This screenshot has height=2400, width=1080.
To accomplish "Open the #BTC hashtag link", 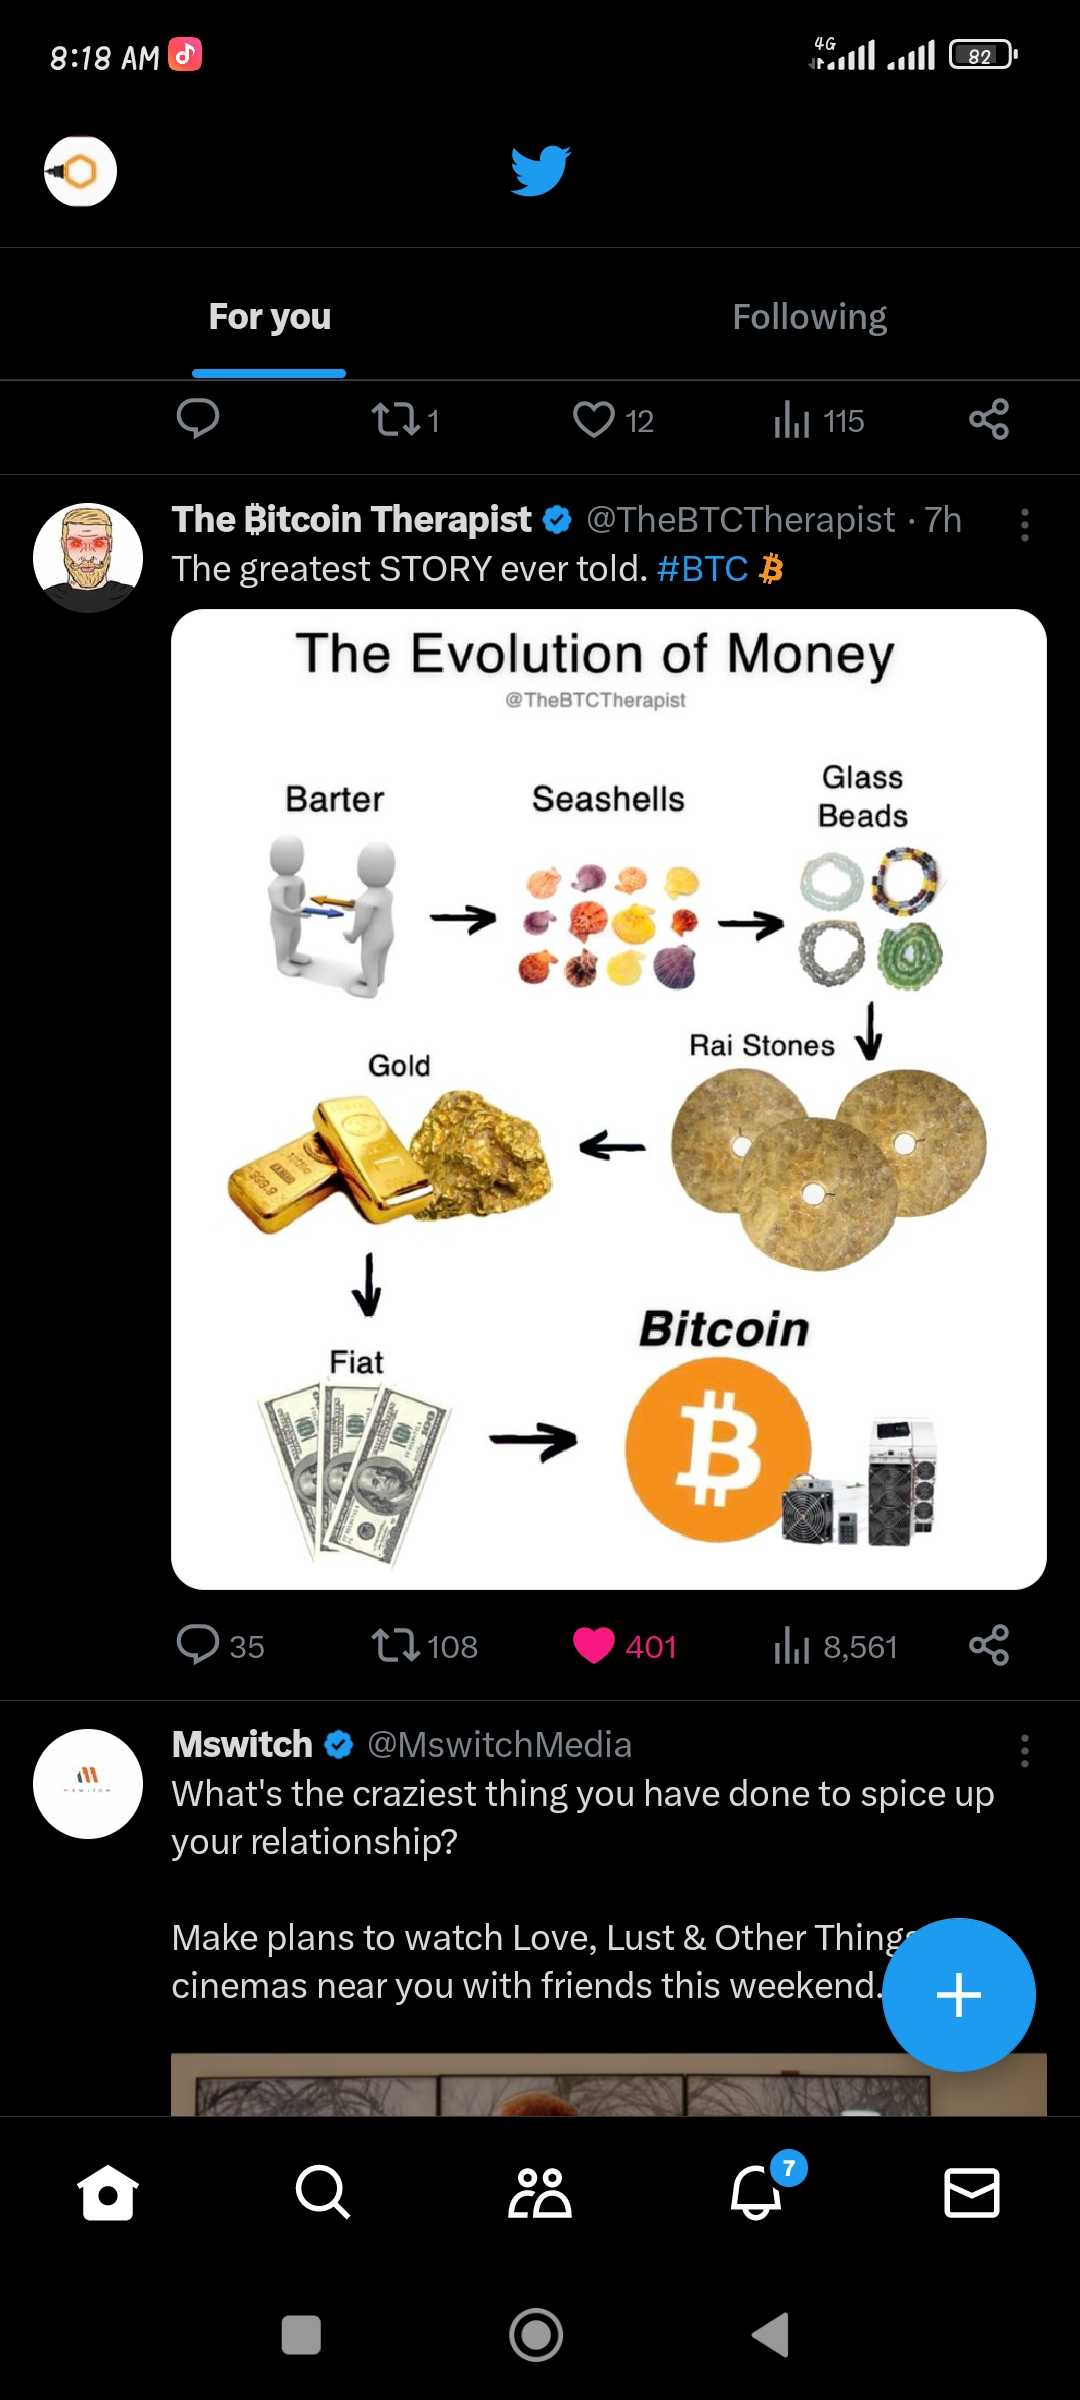I will (702, 569).
